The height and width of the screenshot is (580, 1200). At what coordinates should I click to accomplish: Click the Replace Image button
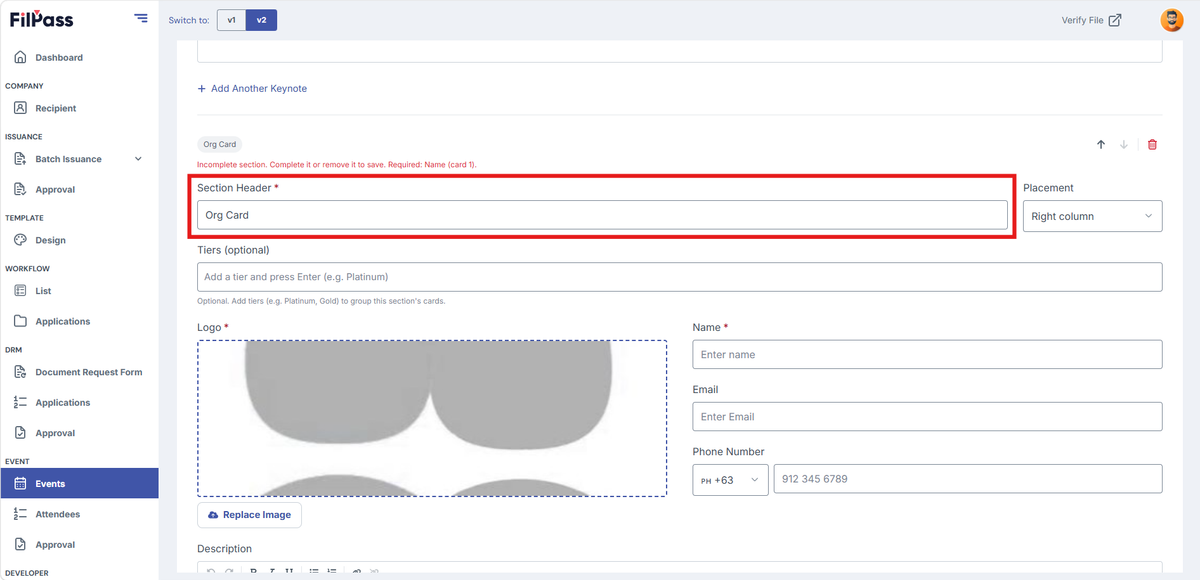pyautogui.click(x=249, y=515)
